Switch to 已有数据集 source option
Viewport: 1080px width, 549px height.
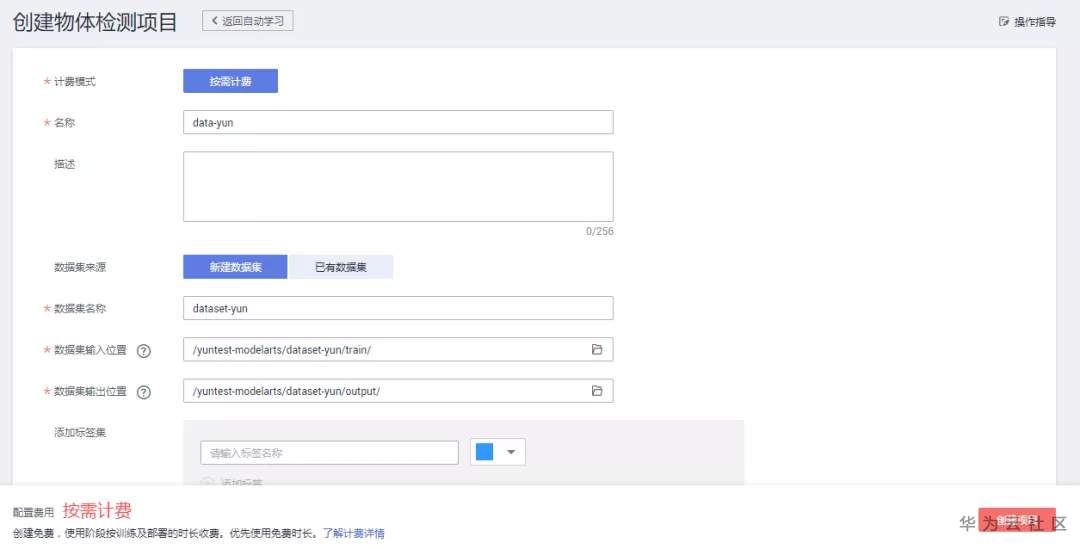pos(341,267)
